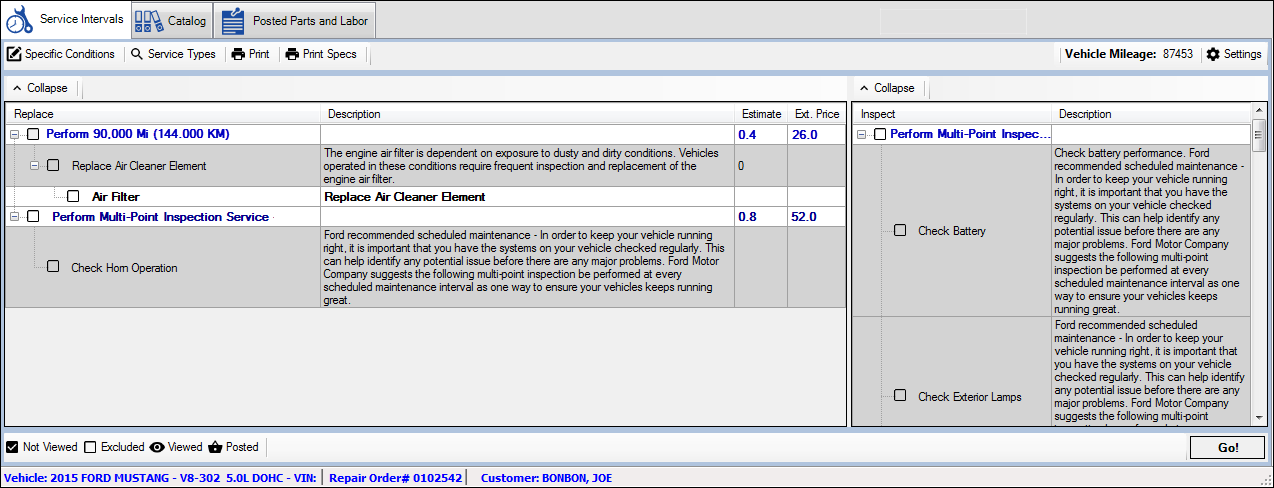Collapse the Perform 90,000 Mi tree node
Screen dimensions: 1274x488
(15, 135)
